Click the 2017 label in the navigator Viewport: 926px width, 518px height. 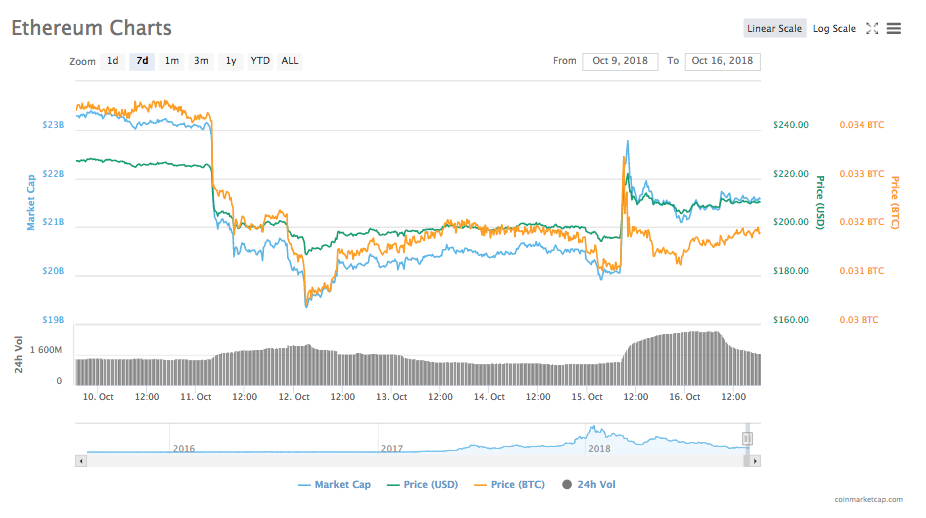click(x=392, y=449)
